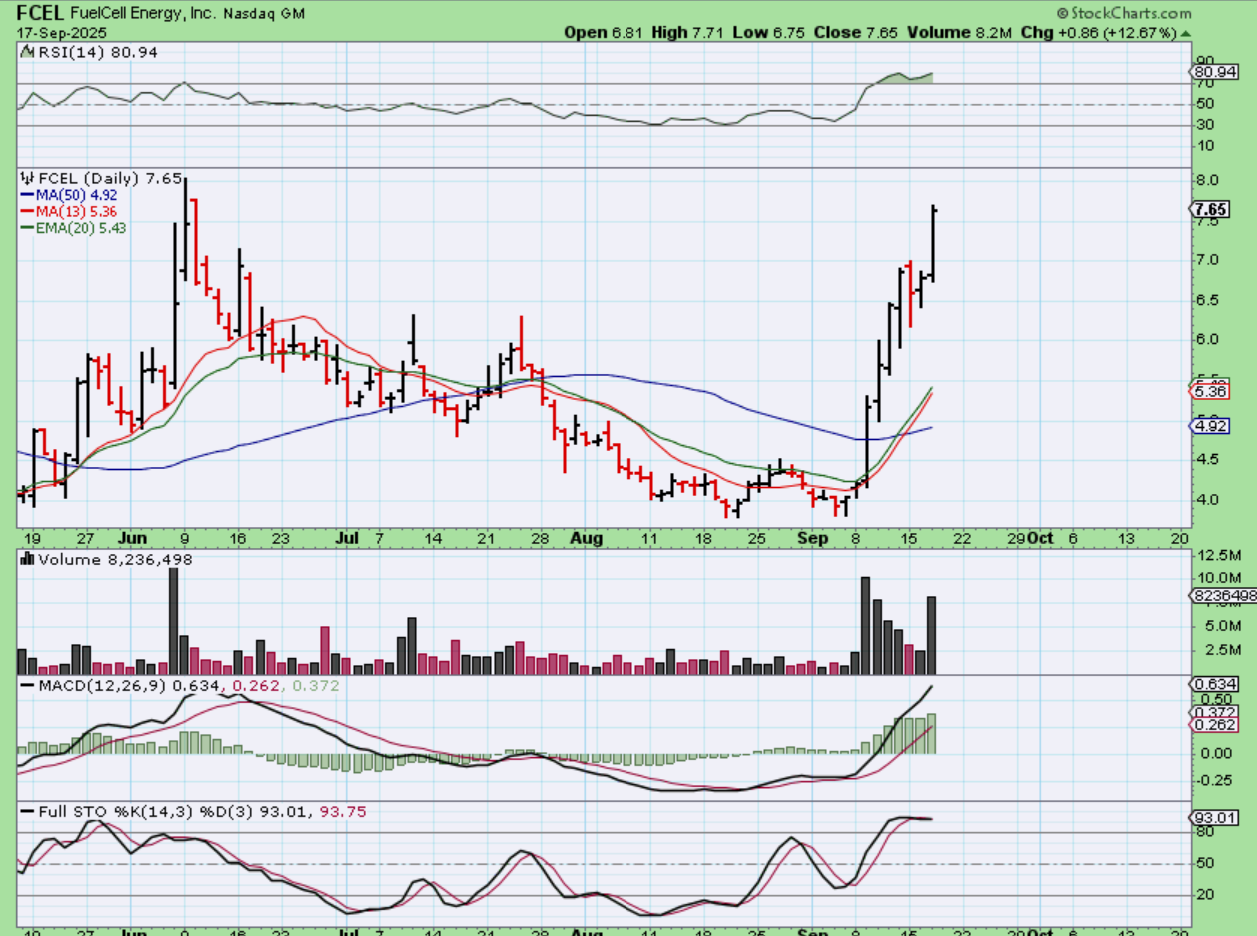Click the 7.65 price tag on right axis
1257x936 pixels.
[1211, 209]
